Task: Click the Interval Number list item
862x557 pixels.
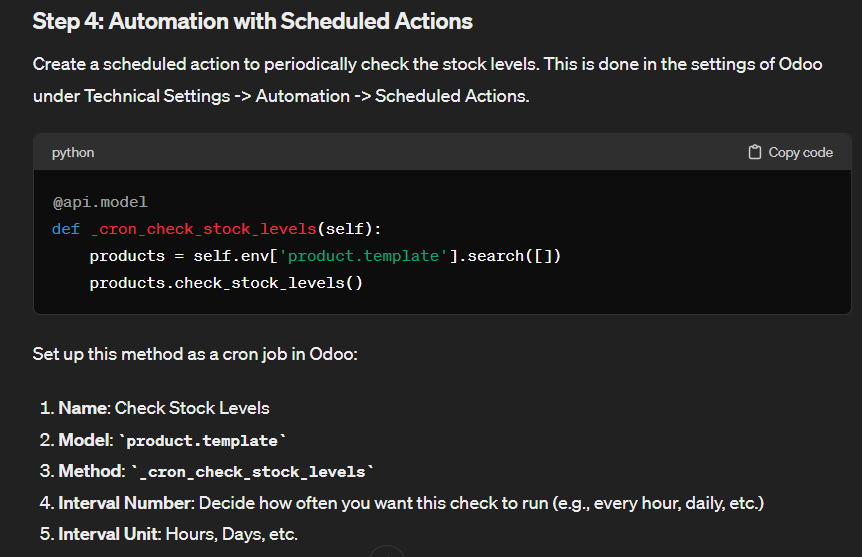Action: point(402,503)
